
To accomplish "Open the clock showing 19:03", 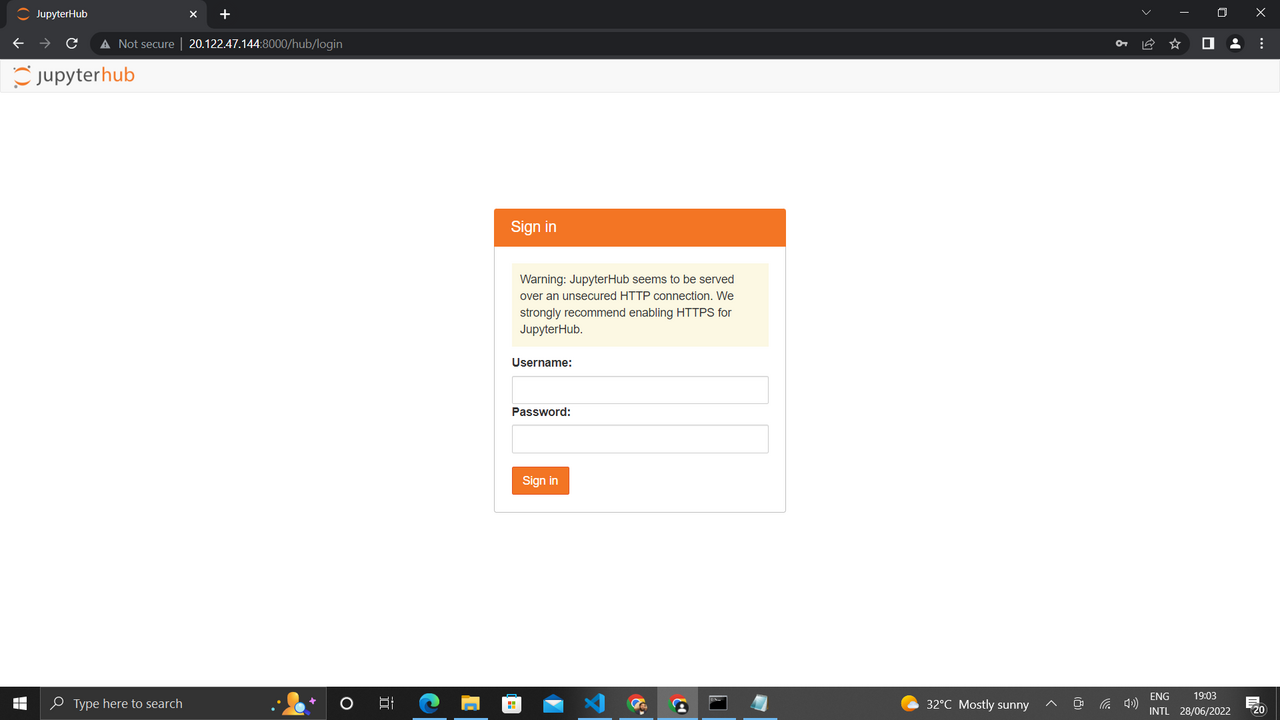I will (1205, 704).
